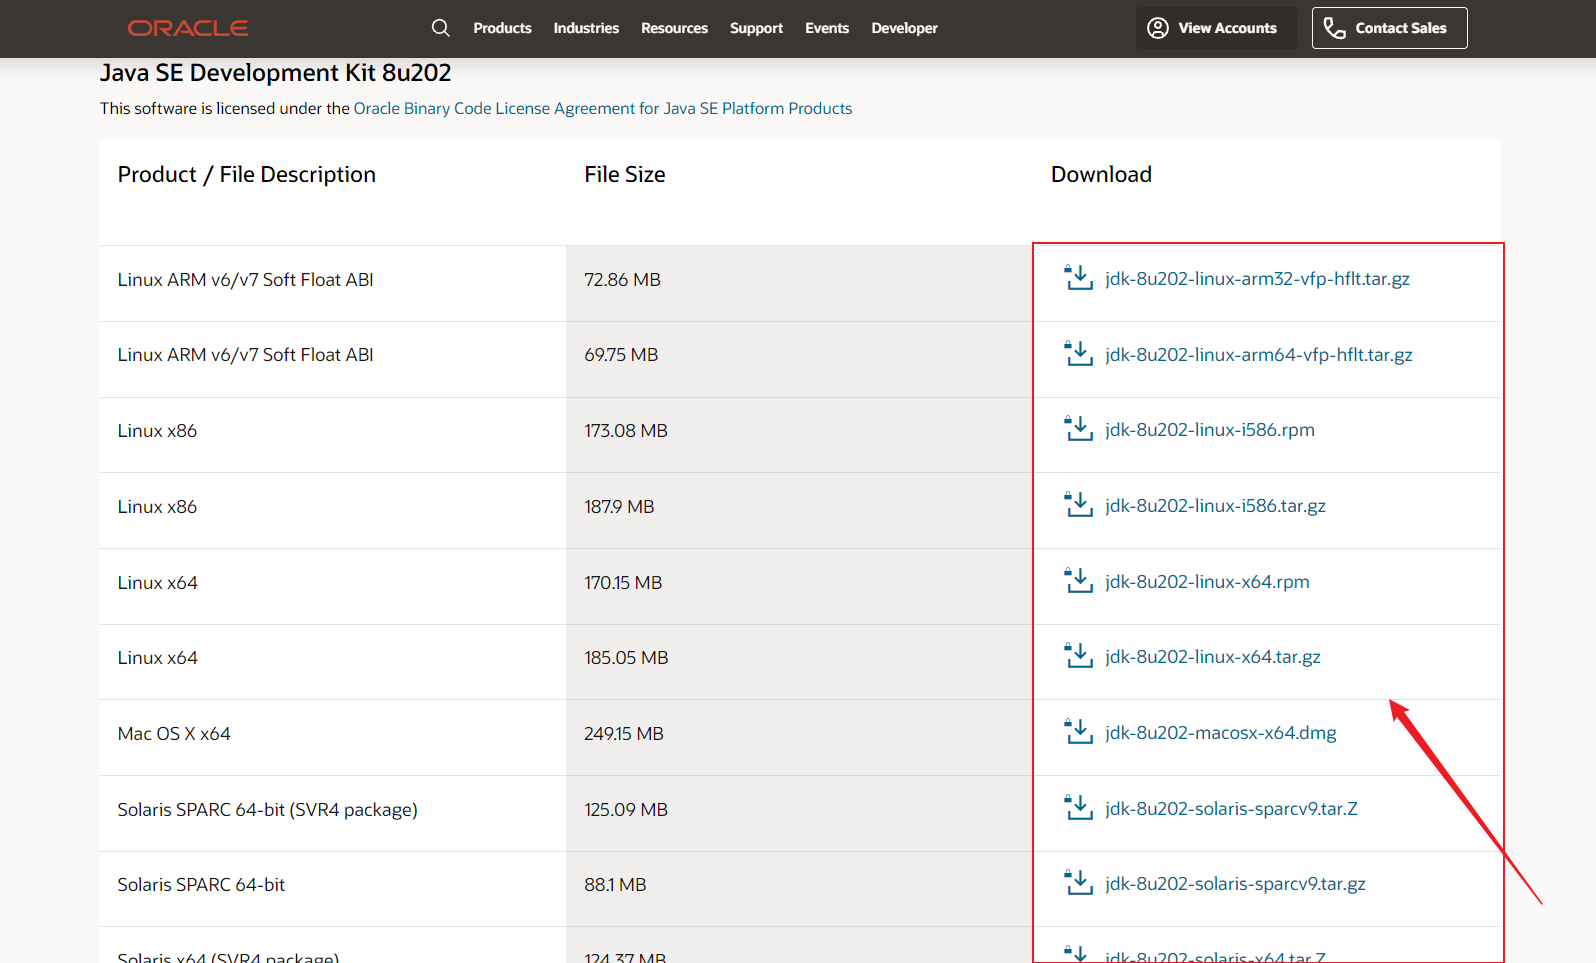The image size is (1596, 963).
Task: Download jdk-8u202-linux-i586.rpm link
Action: [x=1210, y=430]
